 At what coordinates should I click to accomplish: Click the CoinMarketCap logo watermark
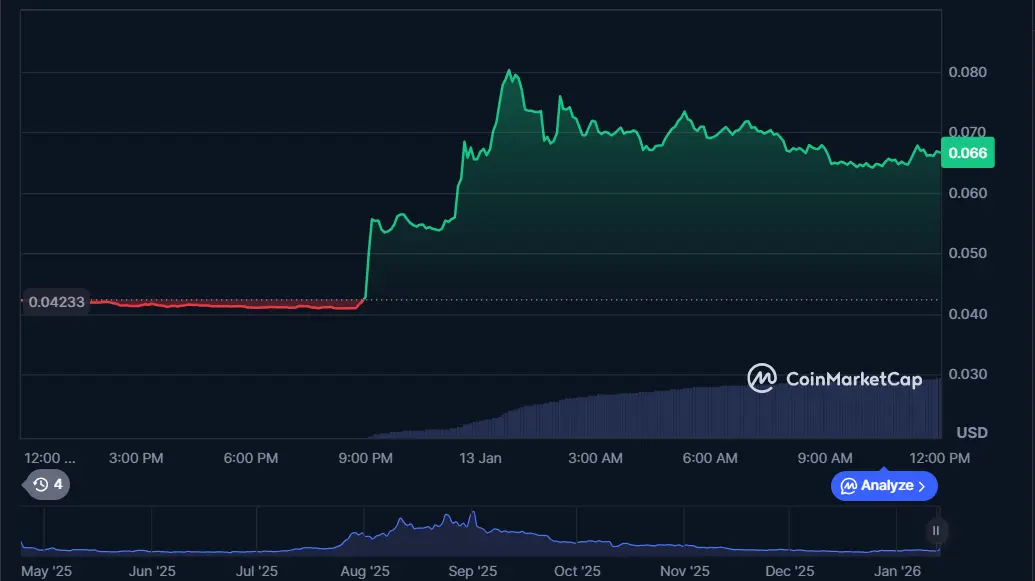834,378
